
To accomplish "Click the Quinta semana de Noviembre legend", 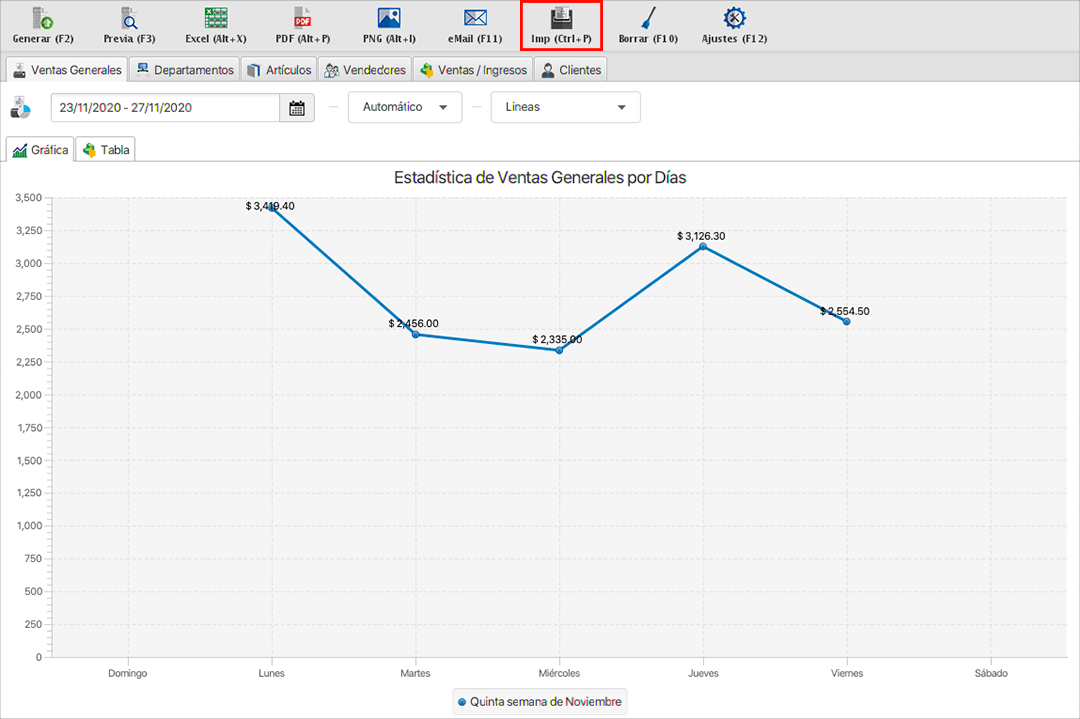I will (540, 702).
